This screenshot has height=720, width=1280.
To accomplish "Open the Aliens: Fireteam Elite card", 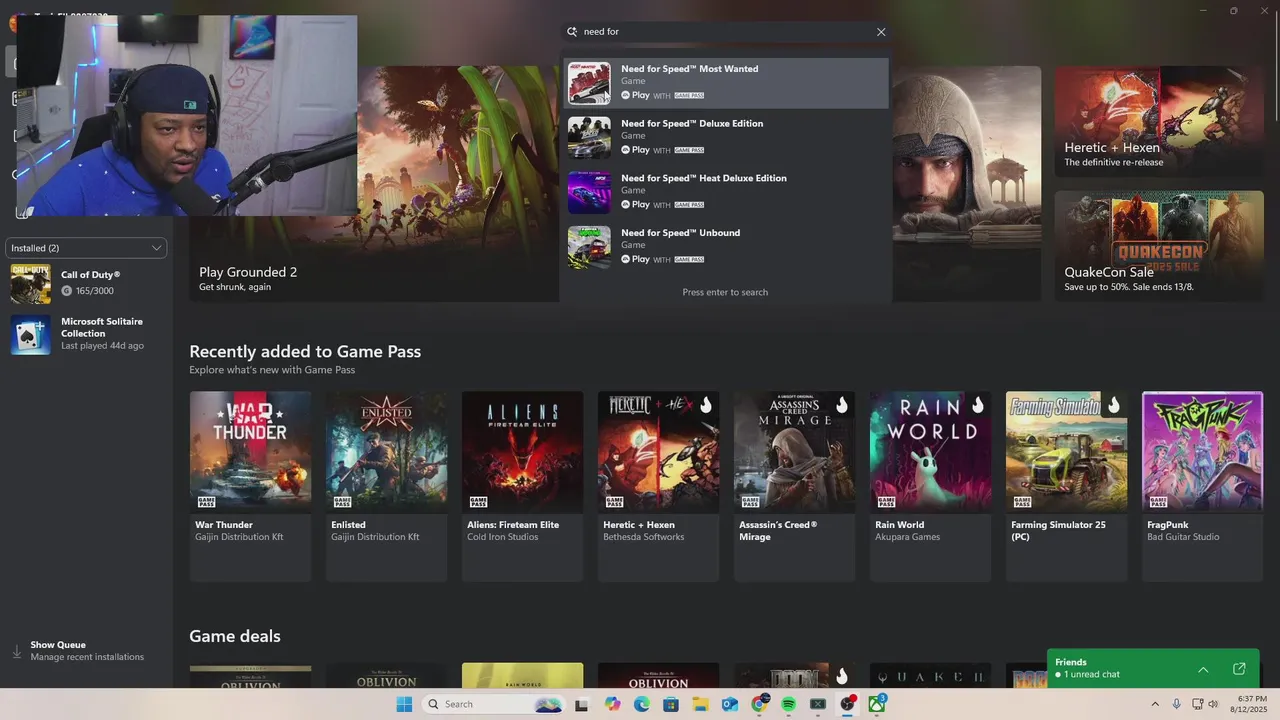I will tap(522, 486).
